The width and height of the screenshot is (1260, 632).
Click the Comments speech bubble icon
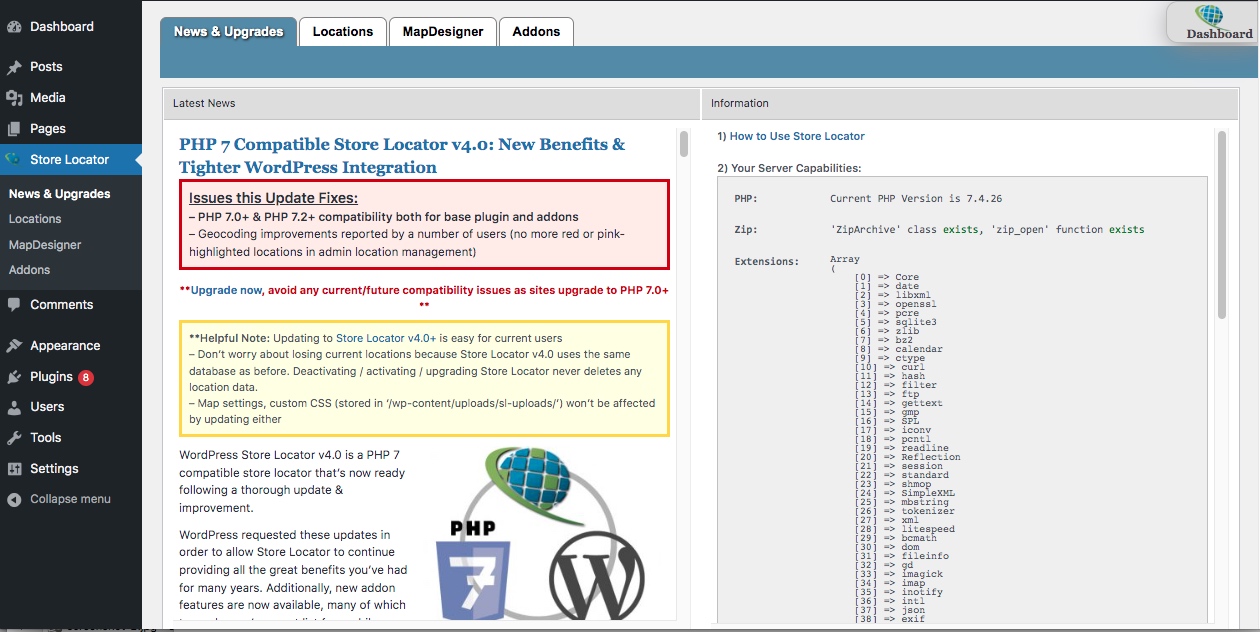(14, 305)
